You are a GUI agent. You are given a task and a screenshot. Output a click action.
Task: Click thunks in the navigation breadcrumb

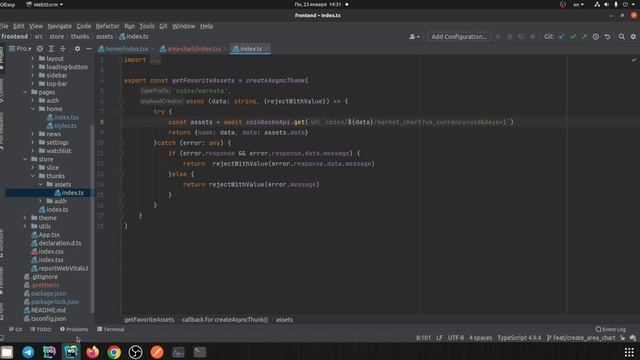tap(80, 36)
